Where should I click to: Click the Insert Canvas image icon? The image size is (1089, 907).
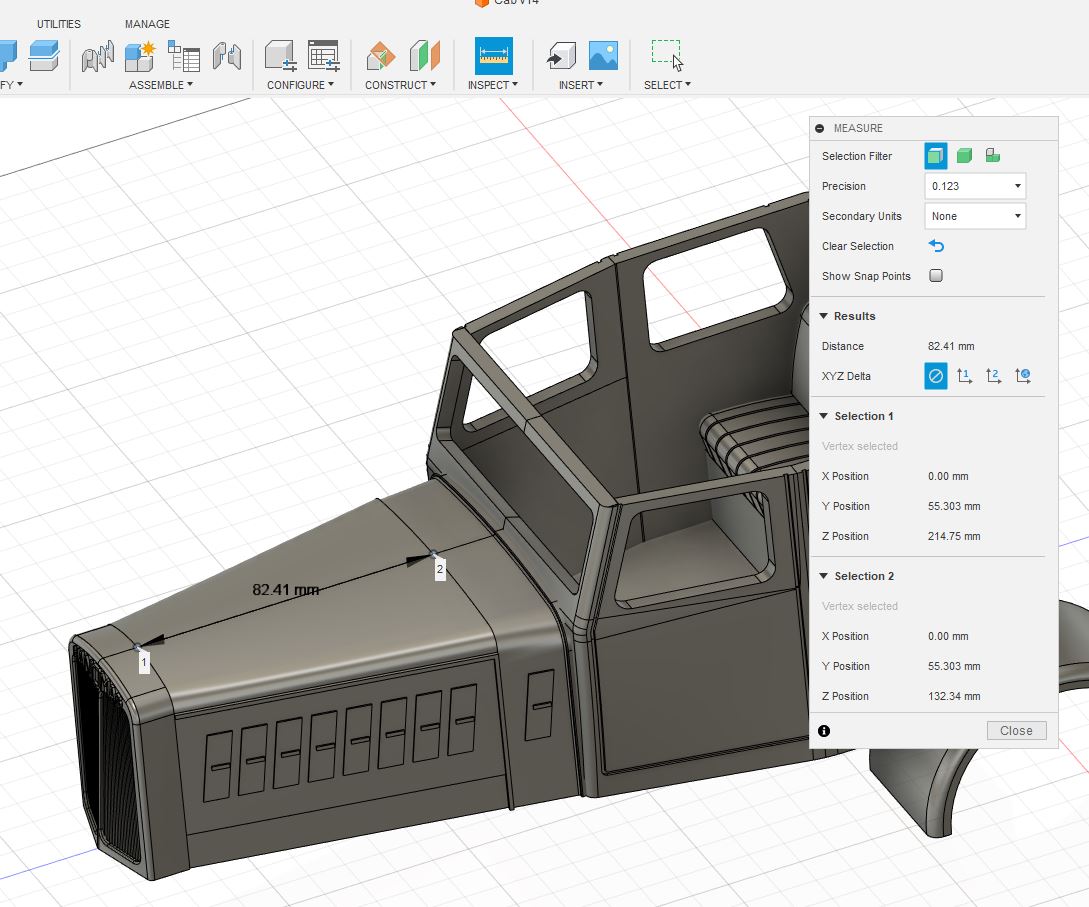[604, 56]
